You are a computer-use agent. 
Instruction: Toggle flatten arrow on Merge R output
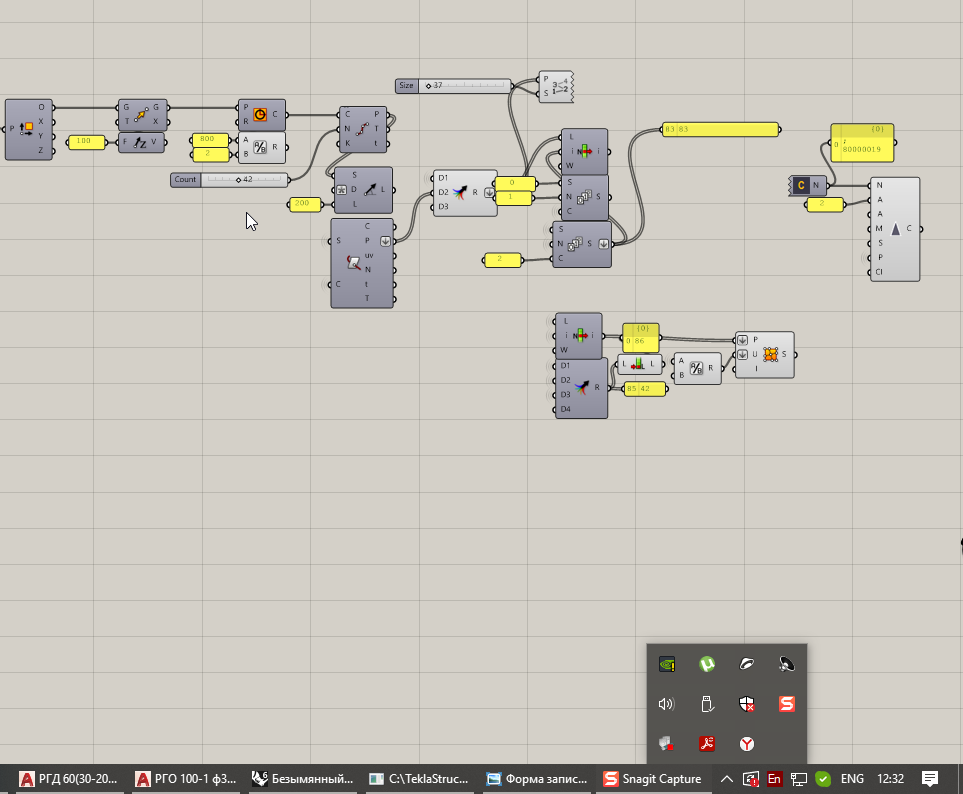(x=489, y=193)
